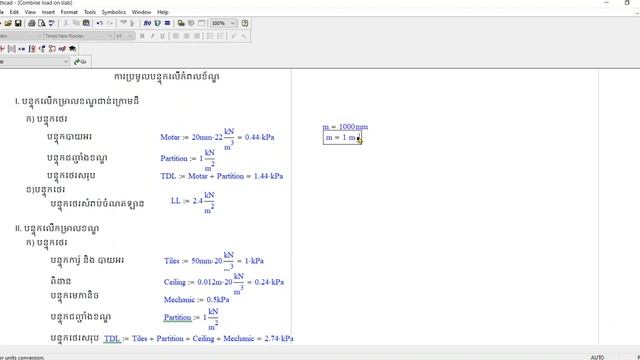Expand the resources dropdown beside Go
This screenshot has height=360, width=640.
[x=66, y=62]
